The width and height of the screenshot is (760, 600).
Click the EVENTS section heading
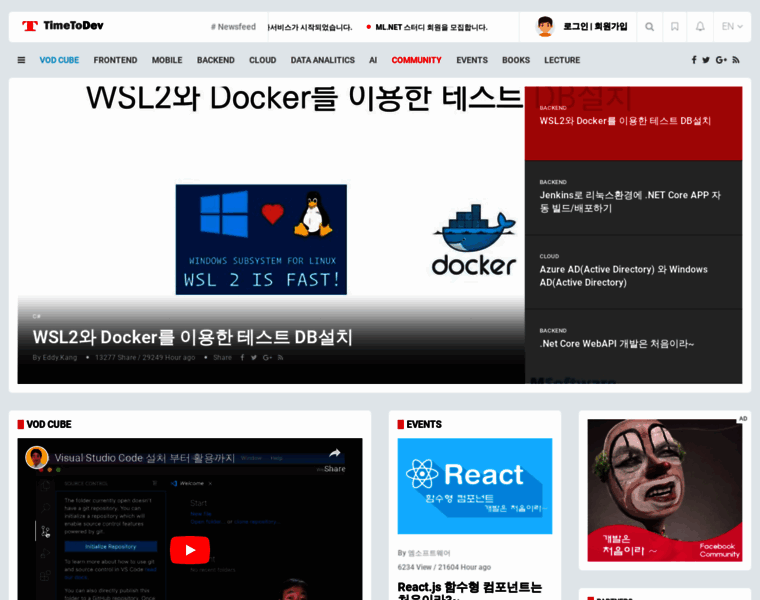click(424, 425)
